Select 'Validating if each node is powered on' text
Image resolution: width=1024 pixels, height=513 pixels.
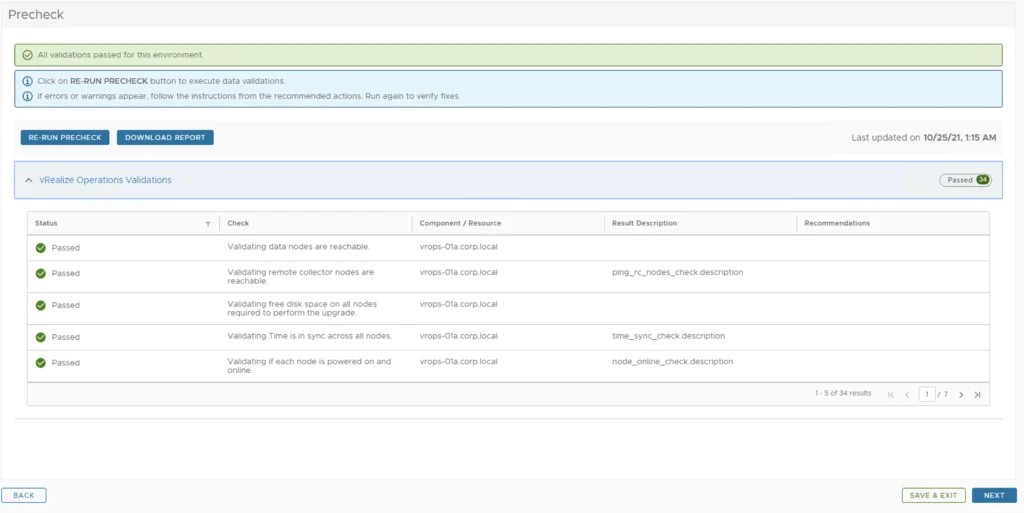pos(310,362)
